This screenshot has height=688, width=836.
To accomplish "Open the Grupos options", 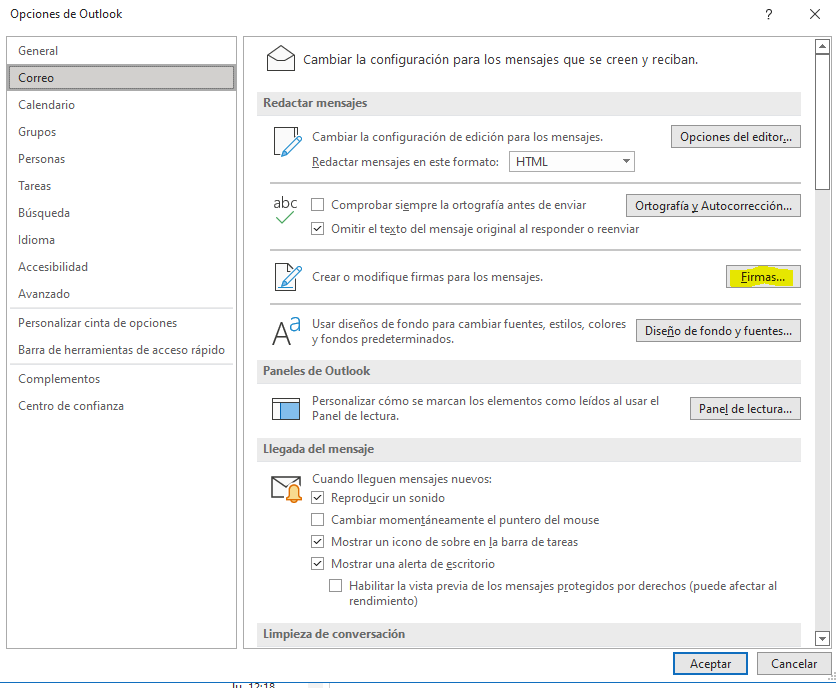I will pyautogui.click(x=122, y=132).
